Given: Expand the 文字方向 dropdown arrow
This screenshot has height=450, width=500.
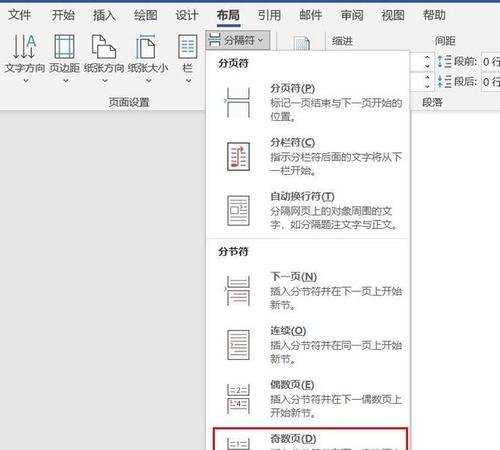Looking at the screenshot, I should (x=26, y=81).
